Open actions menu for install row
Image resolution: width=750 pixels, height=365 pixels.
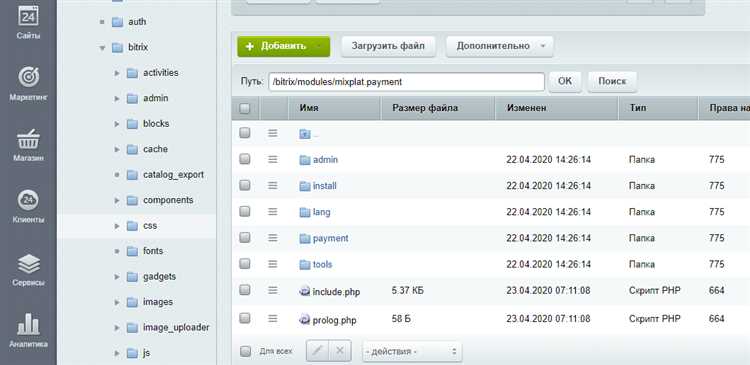[273, 185]
